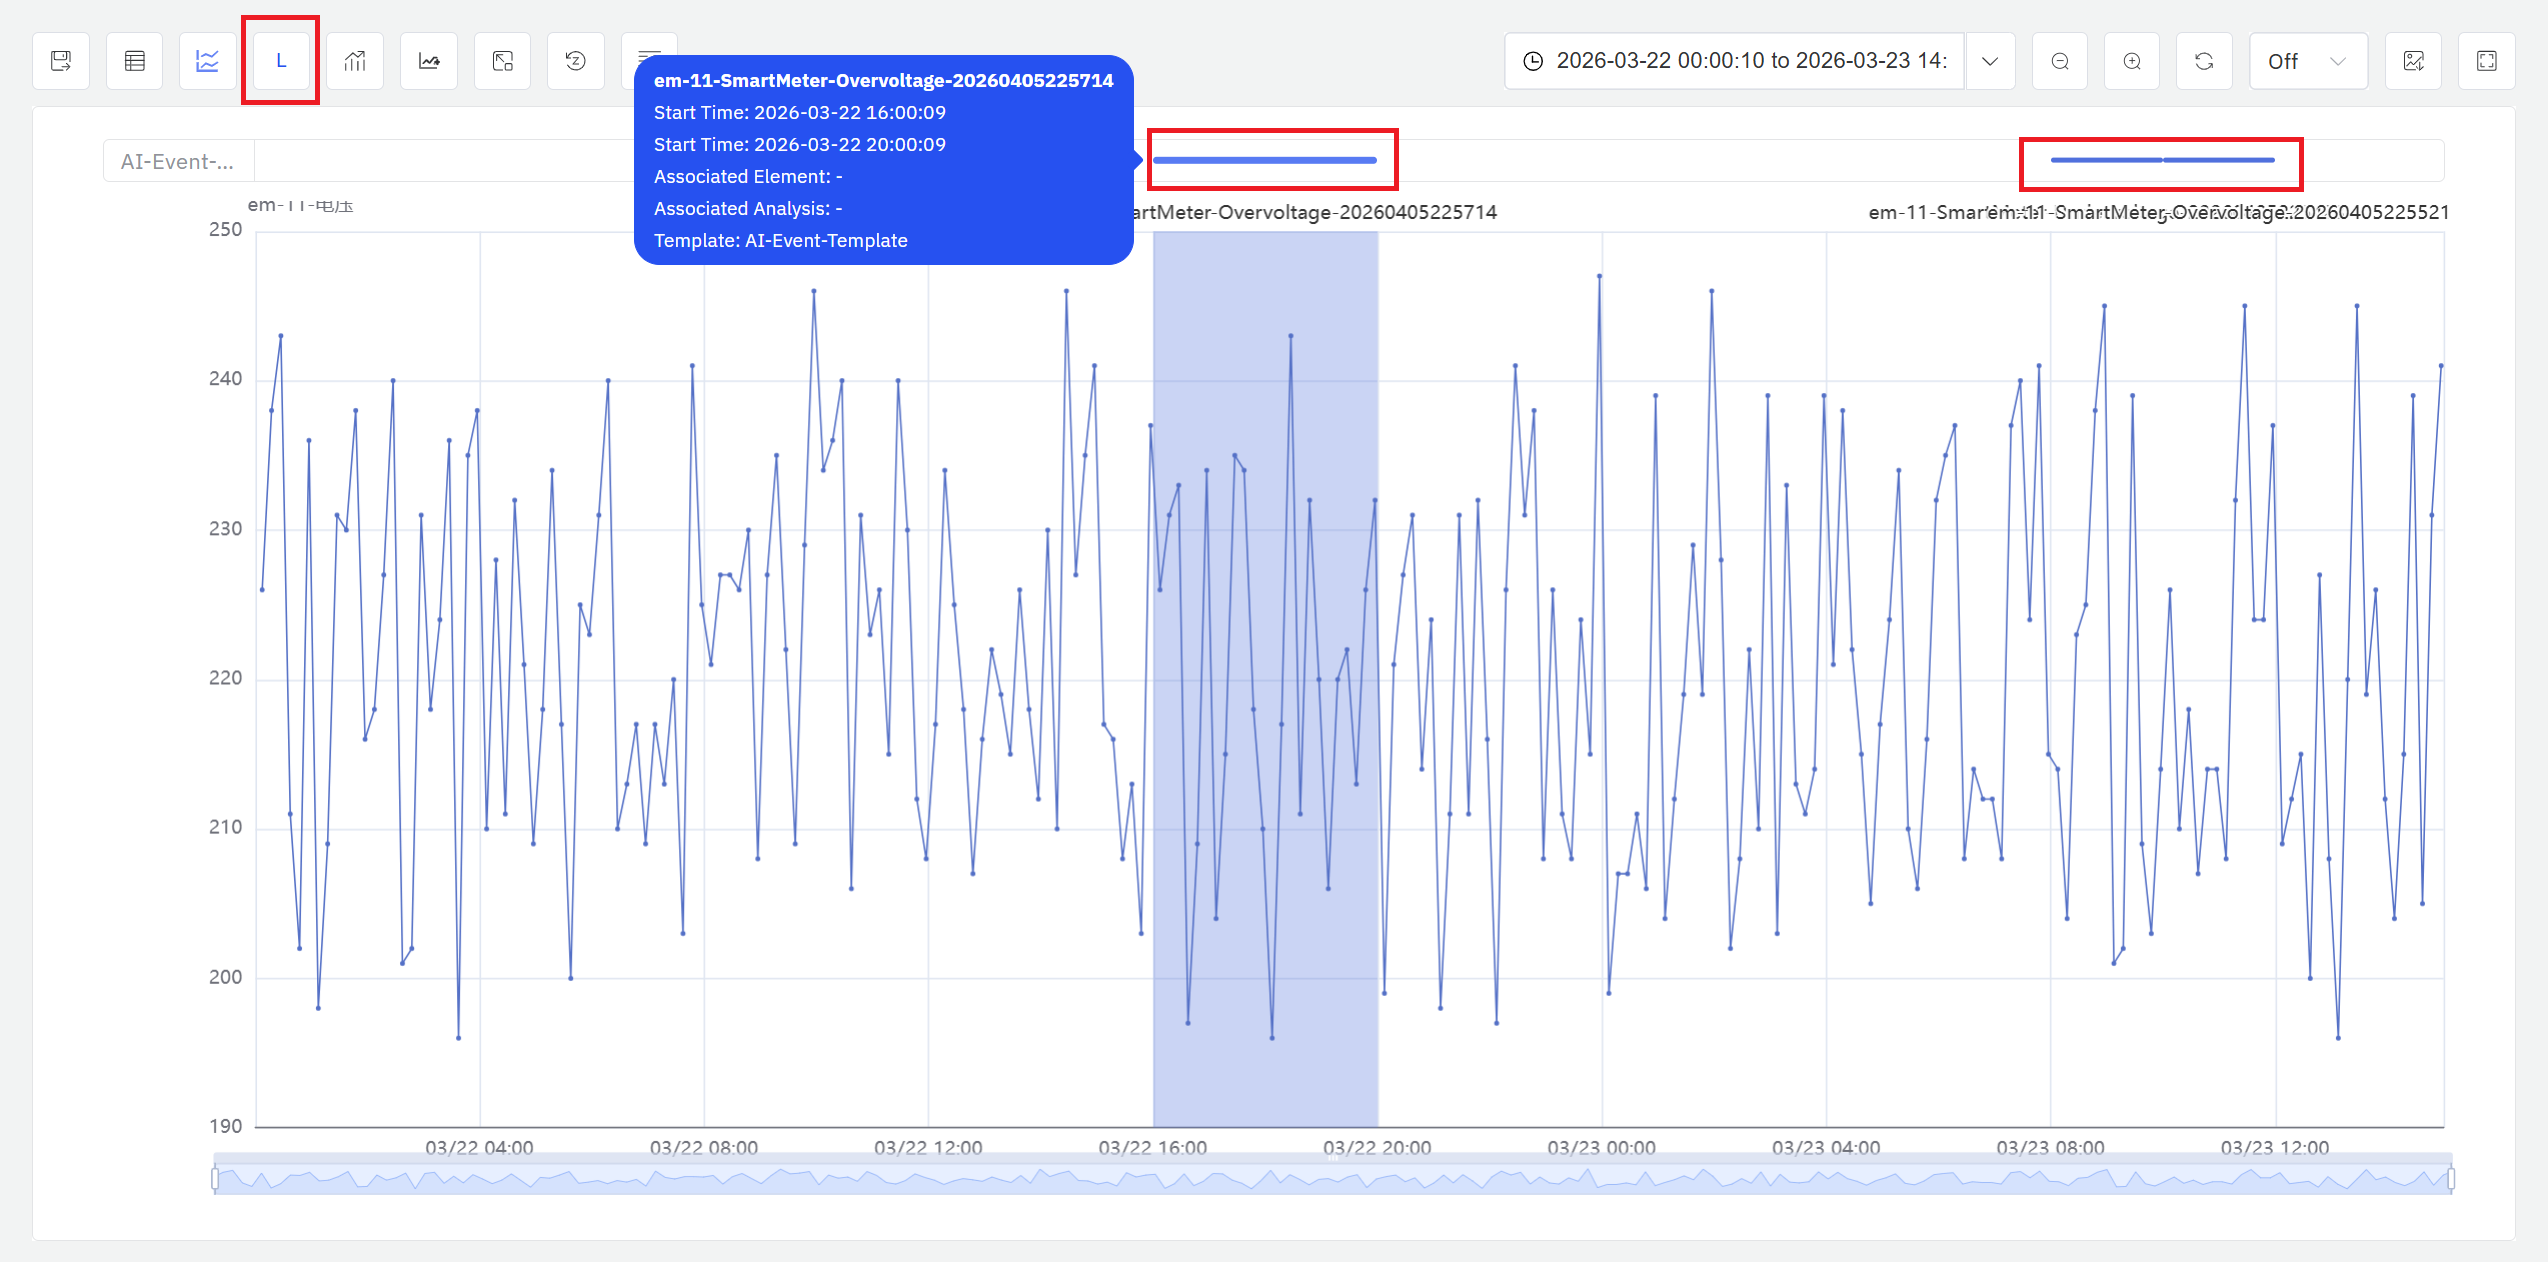Toggle the L label button in toolbar

point(281,61)
